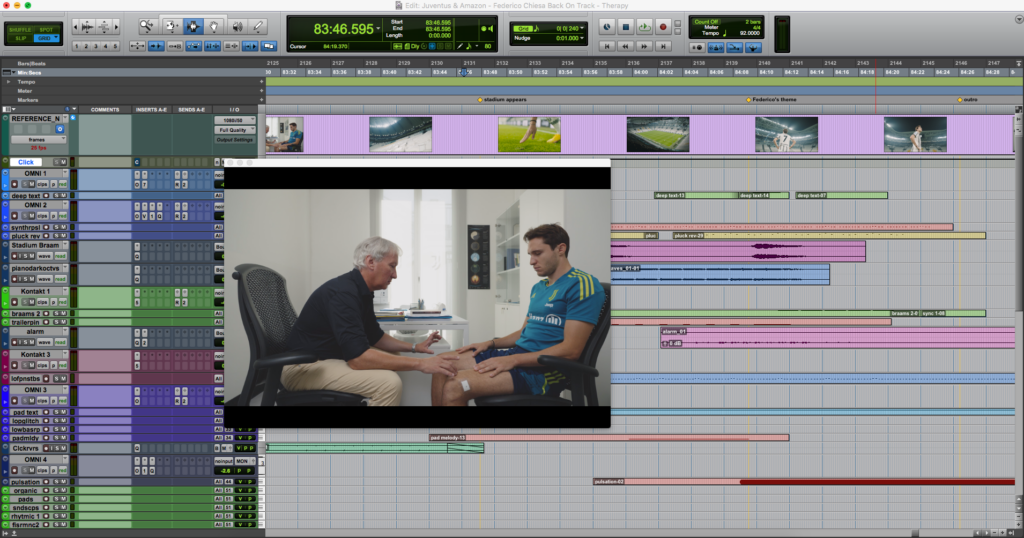This screenshot has width=1024, height=538.
Task: Enable Slip edit mode
Action: (x=20, y=39)
